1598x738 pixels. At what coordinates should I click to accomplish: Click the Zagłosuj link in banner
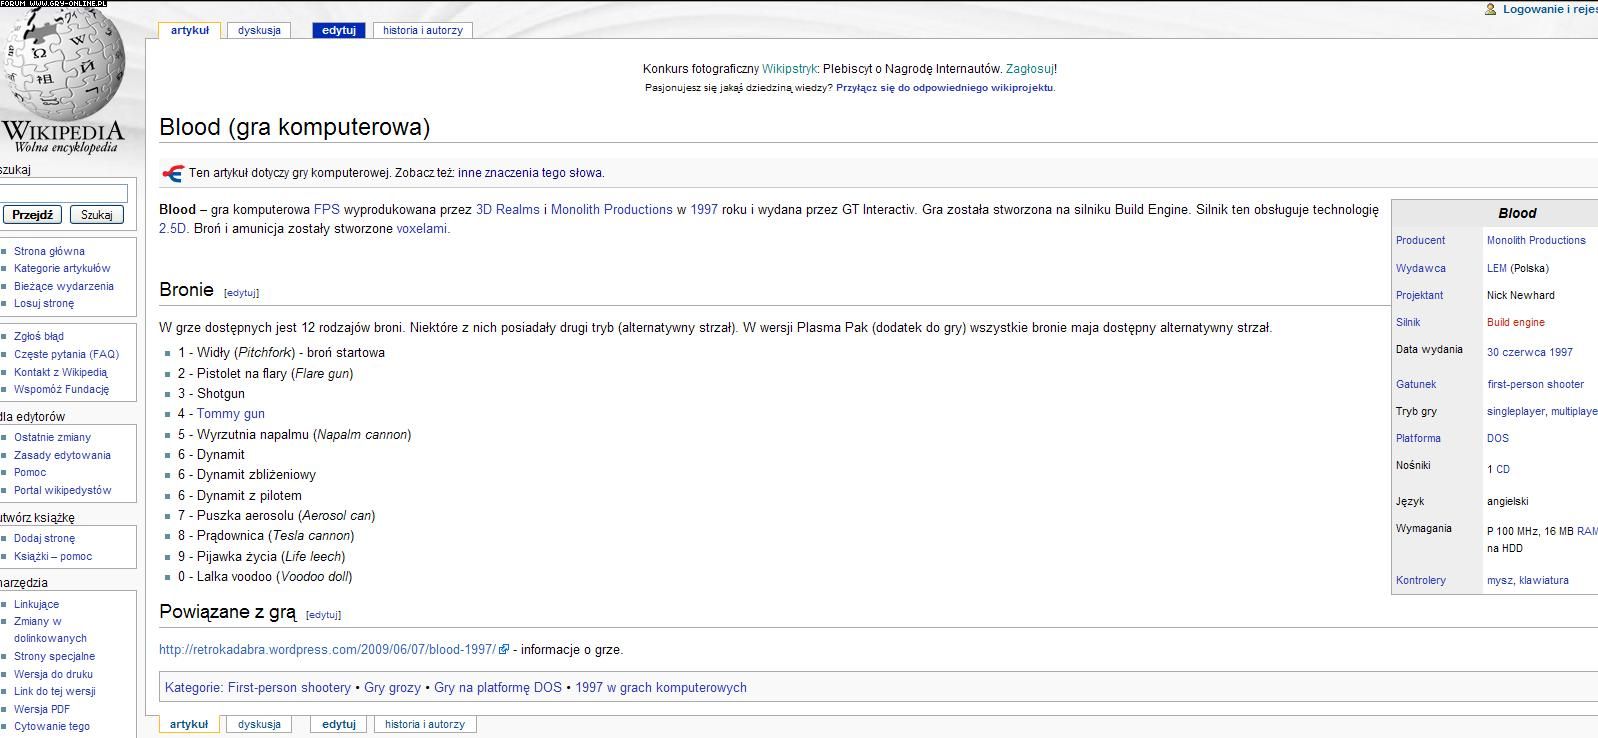point(1029,69)
